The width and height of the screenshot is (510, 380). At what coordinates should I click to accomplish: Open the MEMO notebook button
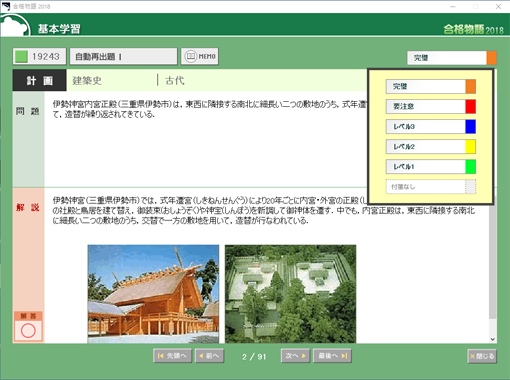point(200,56)
